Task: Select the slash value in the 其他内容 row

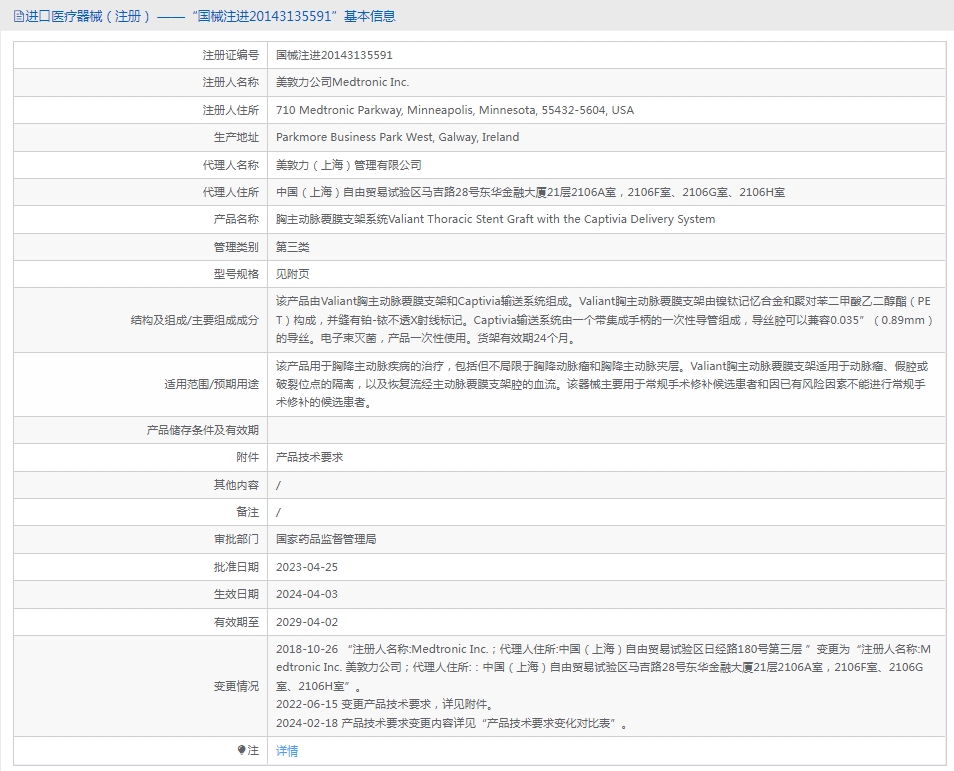Action: [x=278, y=486]
